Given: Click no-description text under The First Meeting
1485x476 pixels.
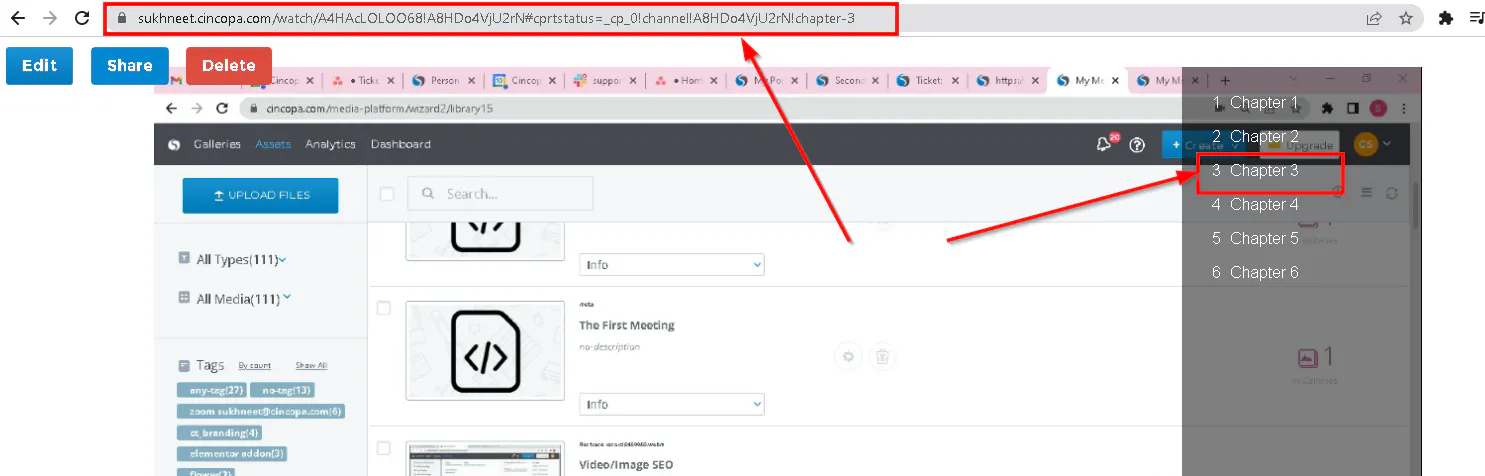Looking at the screenshot, I should pyautogui.click(x=610, y=347).
